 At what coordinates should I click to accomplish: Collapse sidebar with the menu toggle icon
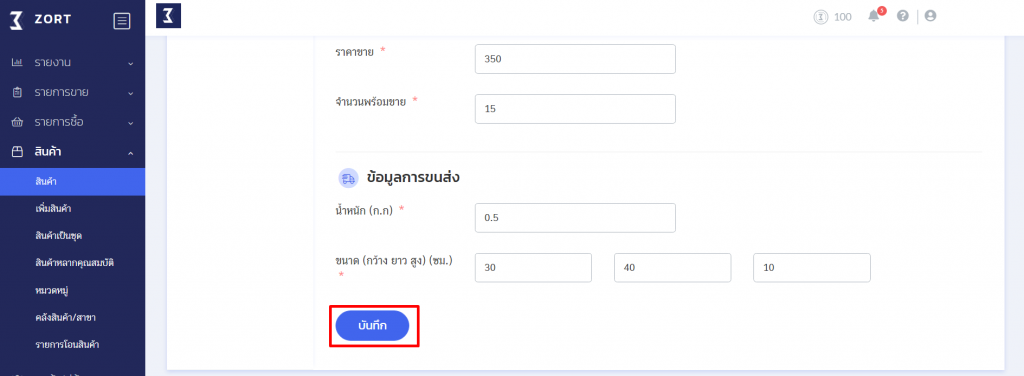tap(121, 21)
